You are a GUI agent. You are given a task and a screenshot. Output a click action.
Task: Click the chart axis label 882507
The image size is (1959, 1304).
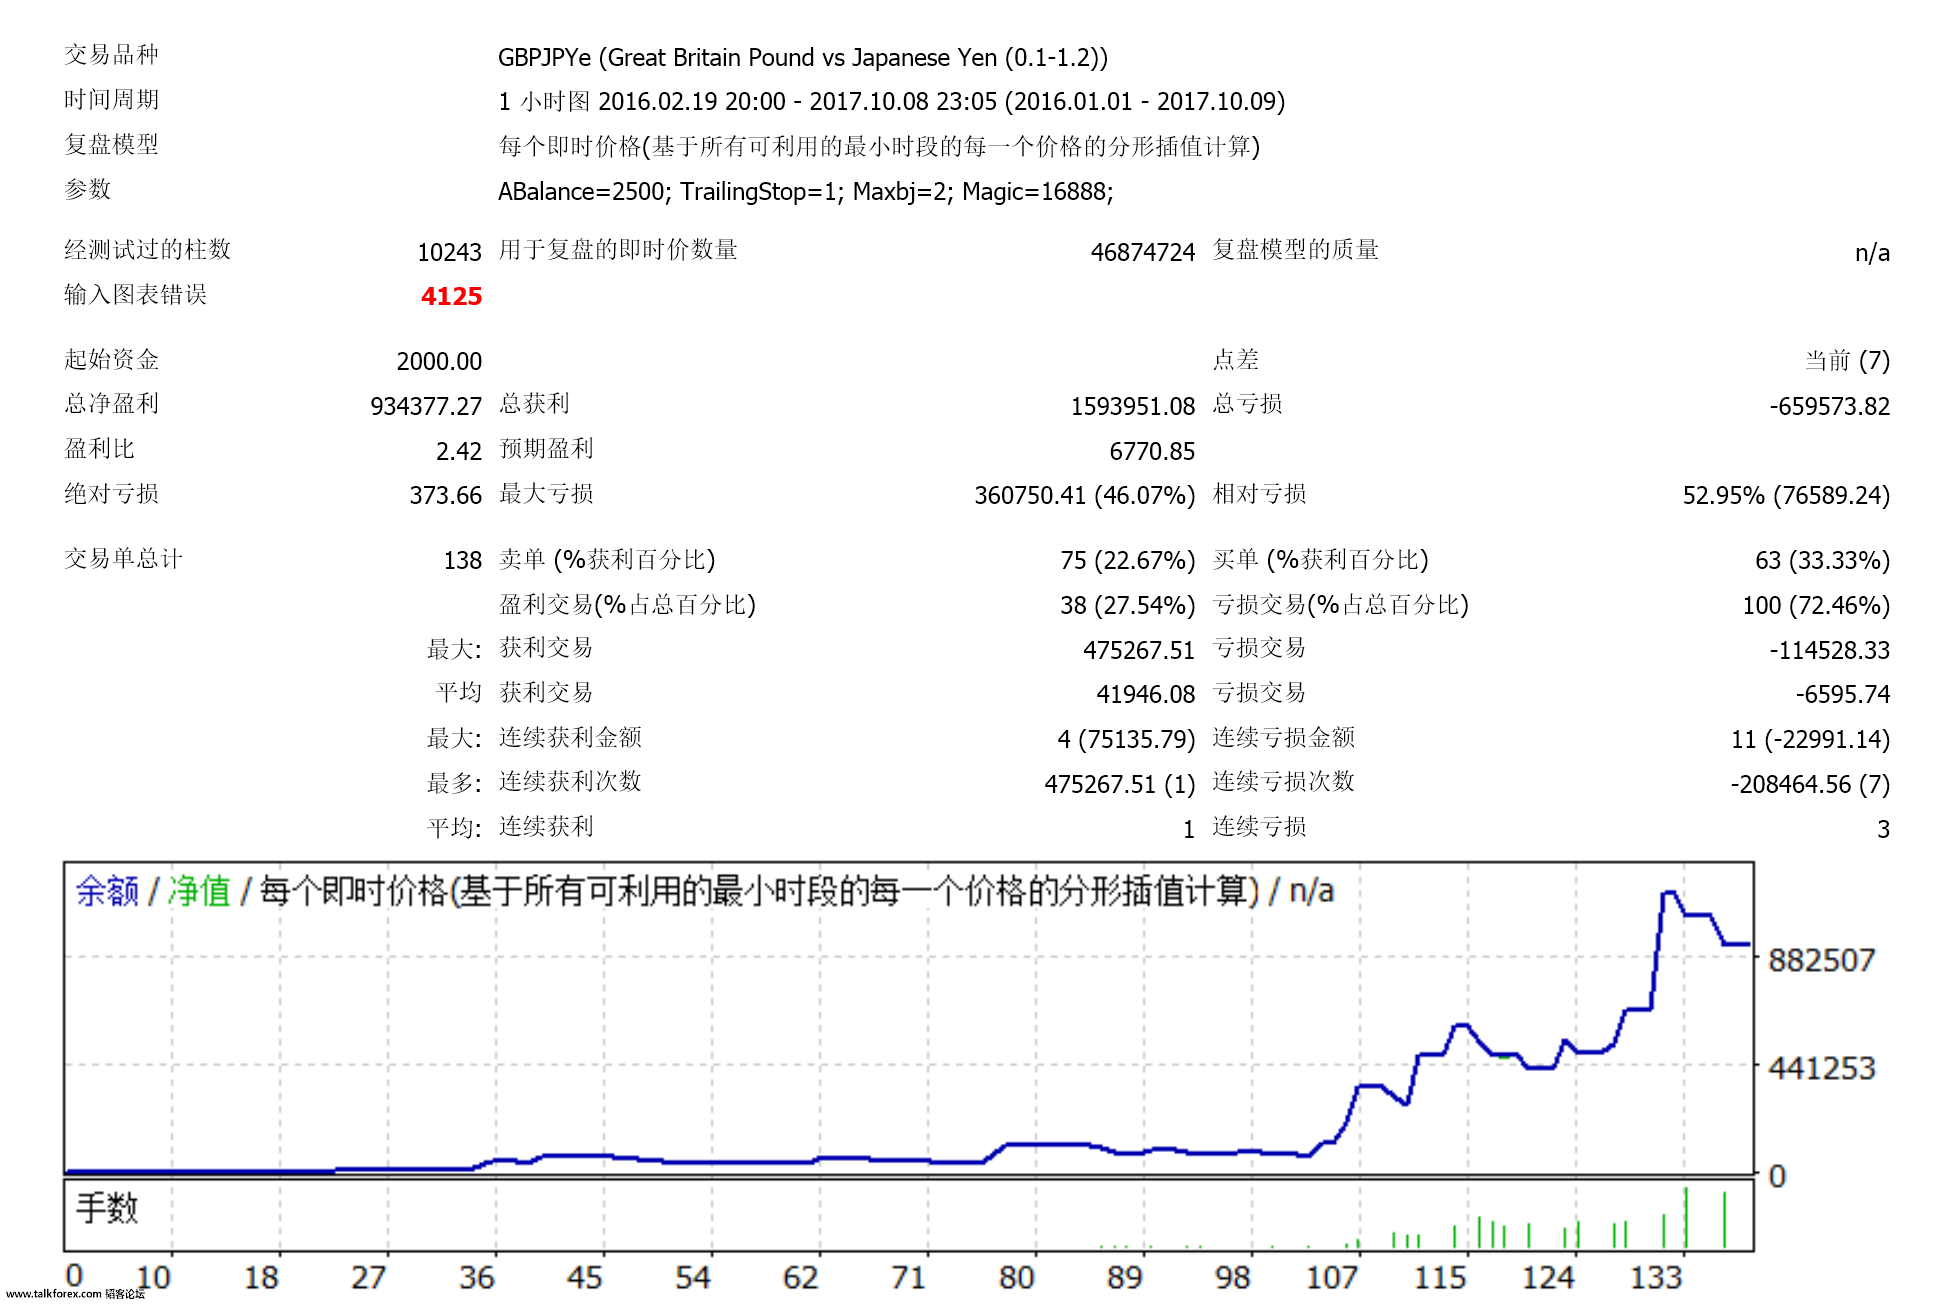1821,960
